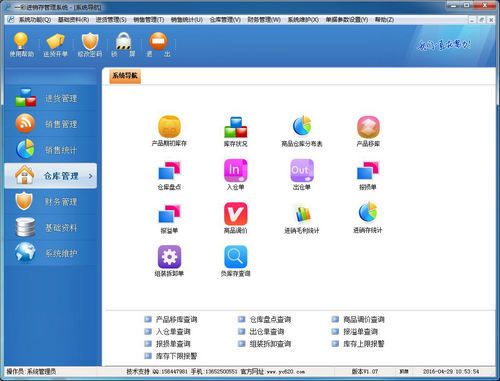This screenshot has height=381, width=500.
Task: Click the version V1.07 status bar text
Action: (365, 371)
